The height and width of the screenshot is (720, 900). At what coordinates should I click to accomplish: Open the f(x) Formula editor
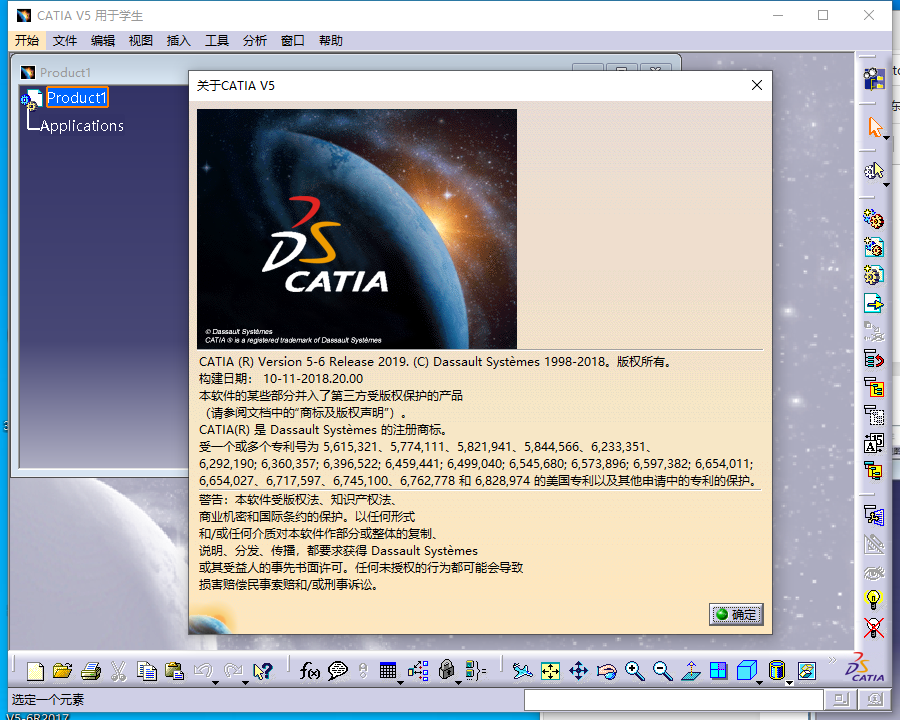[x=310, y=671]
